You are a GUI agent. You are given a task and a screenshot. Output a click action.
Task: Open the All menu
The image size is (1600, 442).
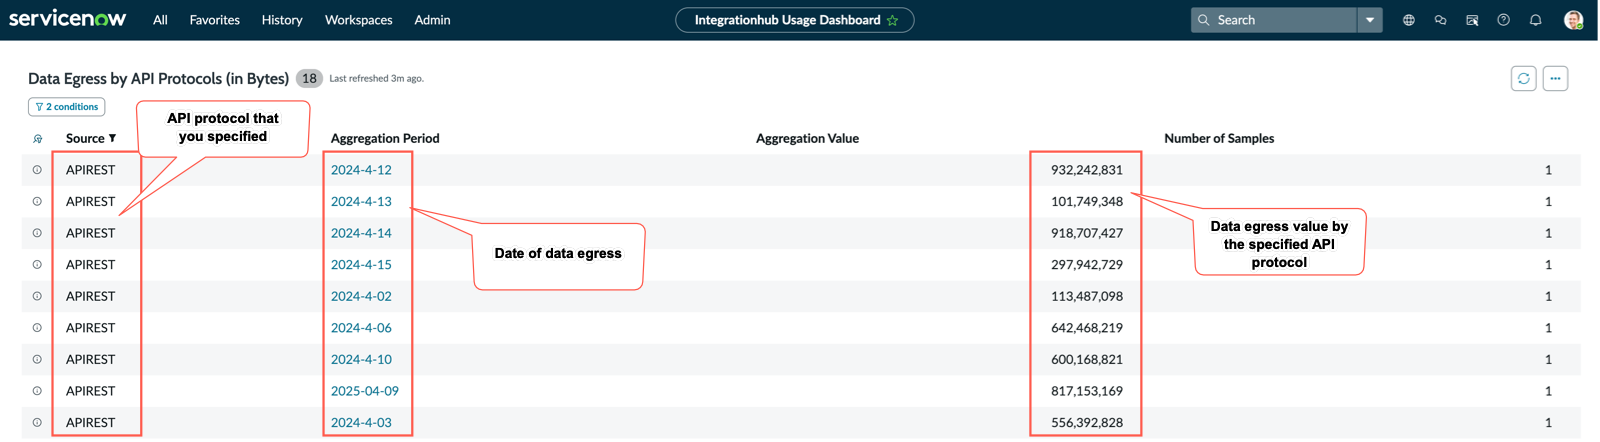[x=160, y=20]
